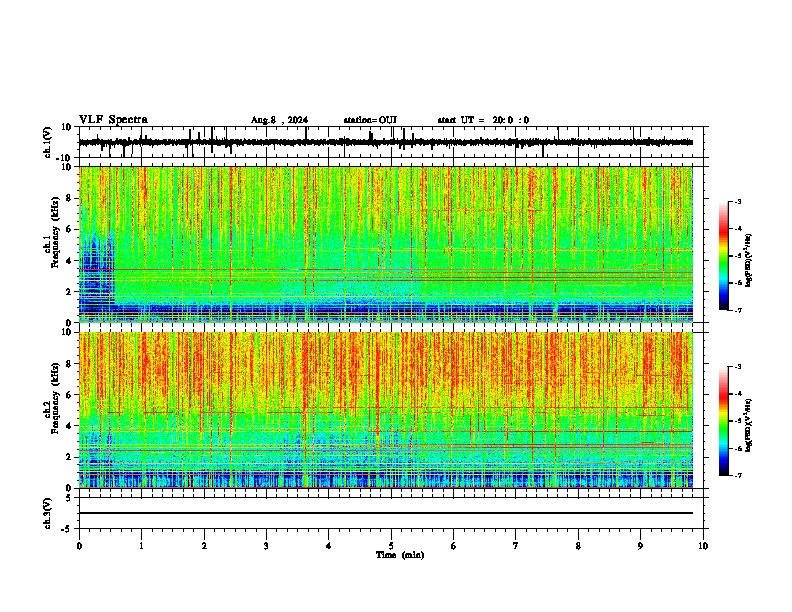The image size is (792, 612).
Task: Click time axis tick label "4"
Action: 329,546
